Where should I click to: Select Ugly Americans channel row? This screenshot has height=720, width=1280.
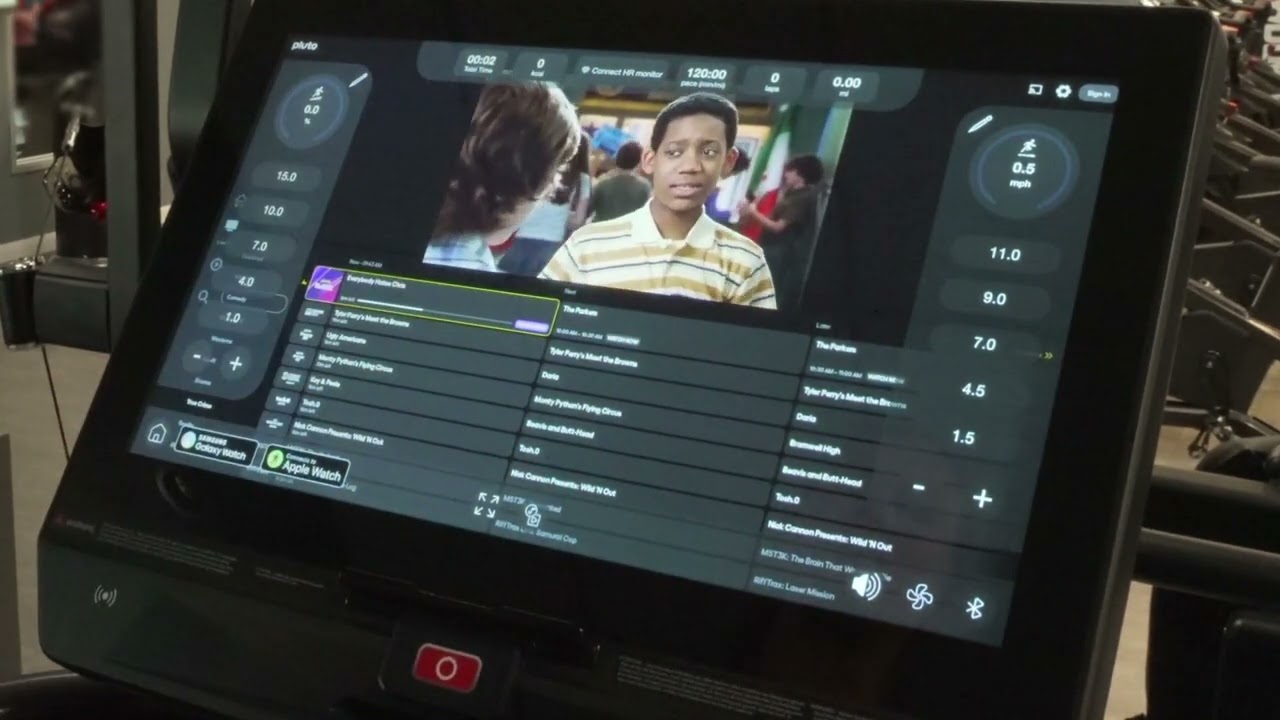[x=345, y=341]
